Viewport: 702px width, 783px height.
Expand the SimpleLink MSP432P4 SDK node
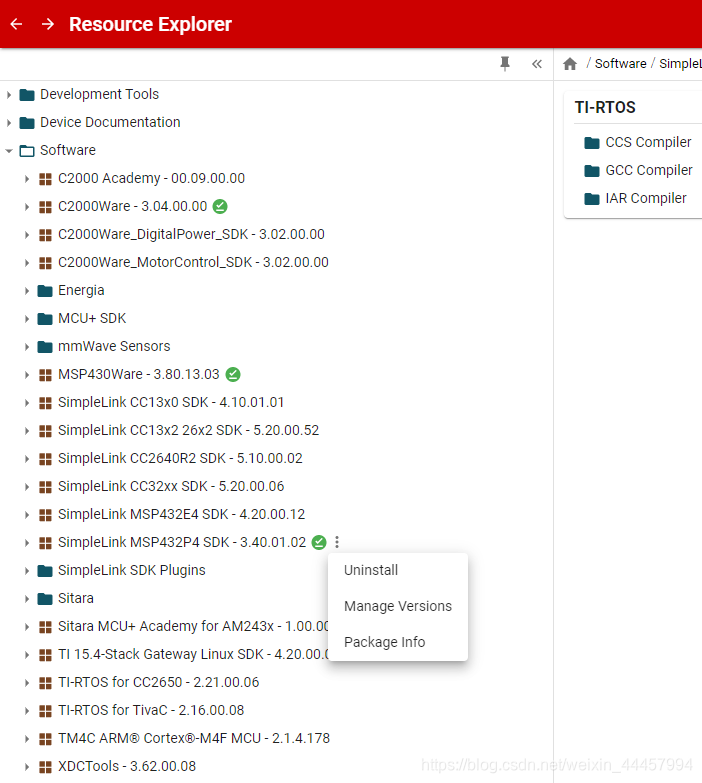tap(26, 542)
